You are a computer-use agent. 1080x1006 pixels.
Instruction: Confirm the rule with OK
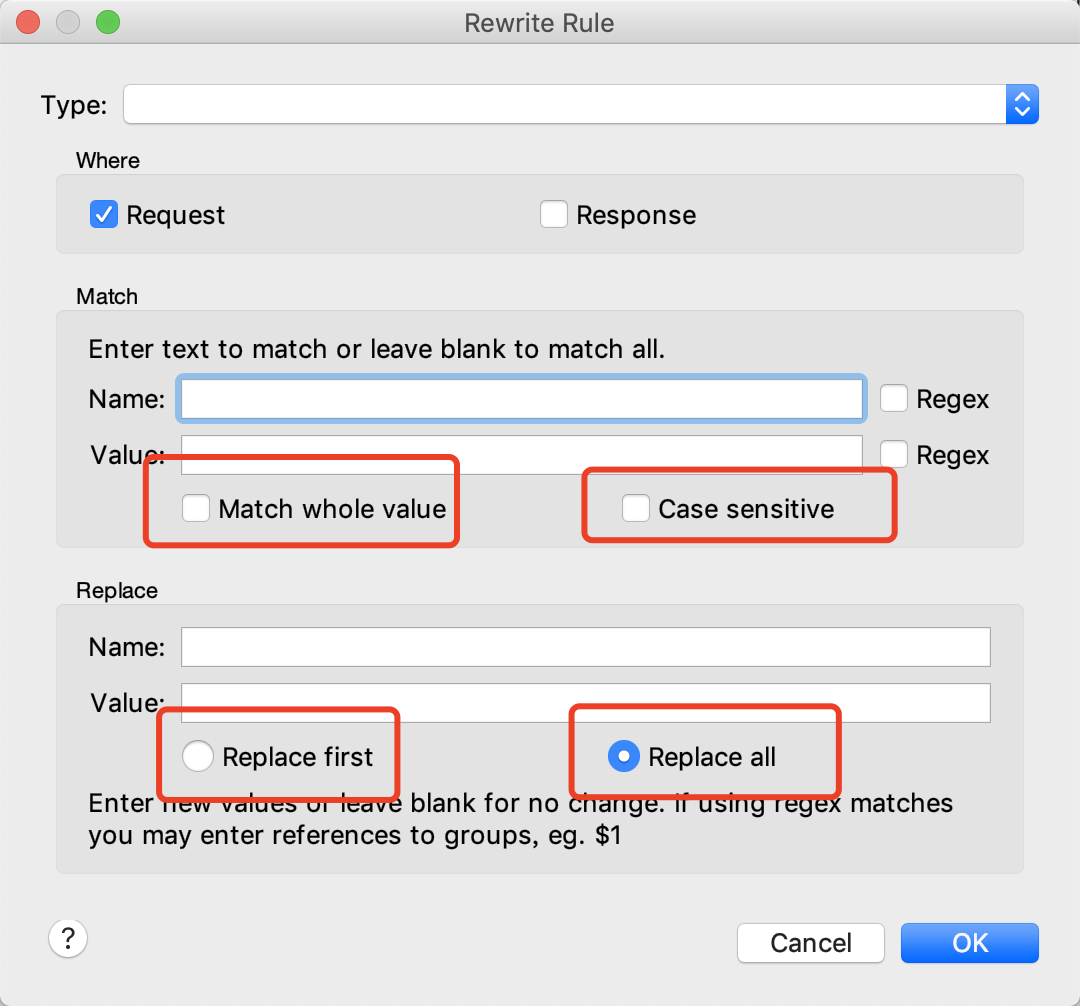pos(969,943)
